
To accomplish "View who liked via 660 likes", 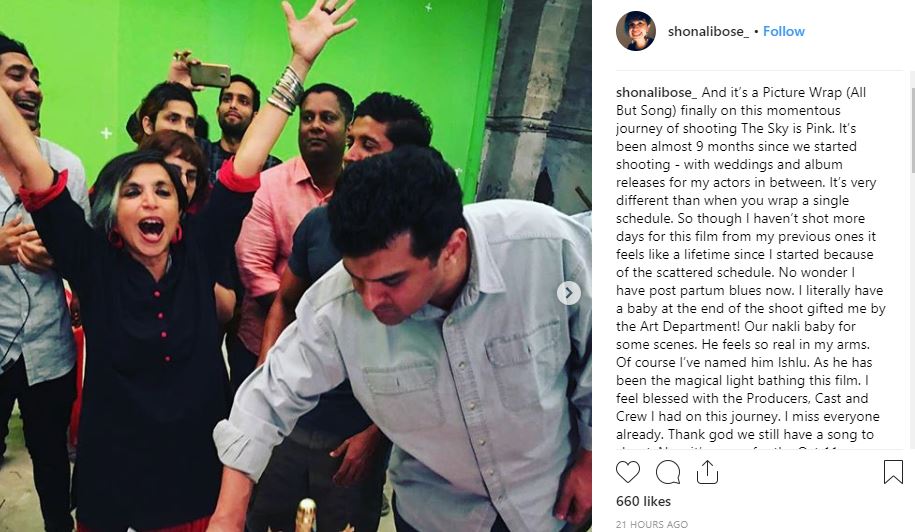I will pyautogui.click(x=644, y=501).
